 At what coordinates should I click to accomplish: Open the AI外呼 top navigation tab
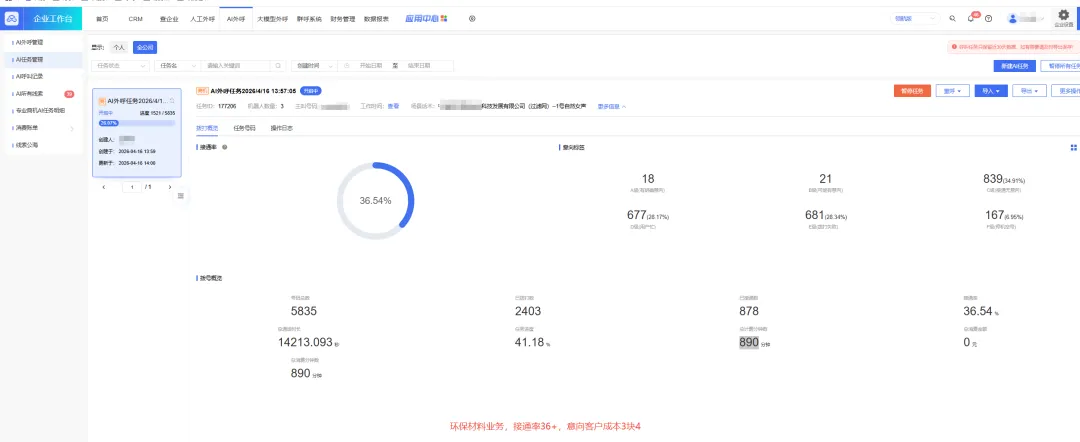click(236, 19)
